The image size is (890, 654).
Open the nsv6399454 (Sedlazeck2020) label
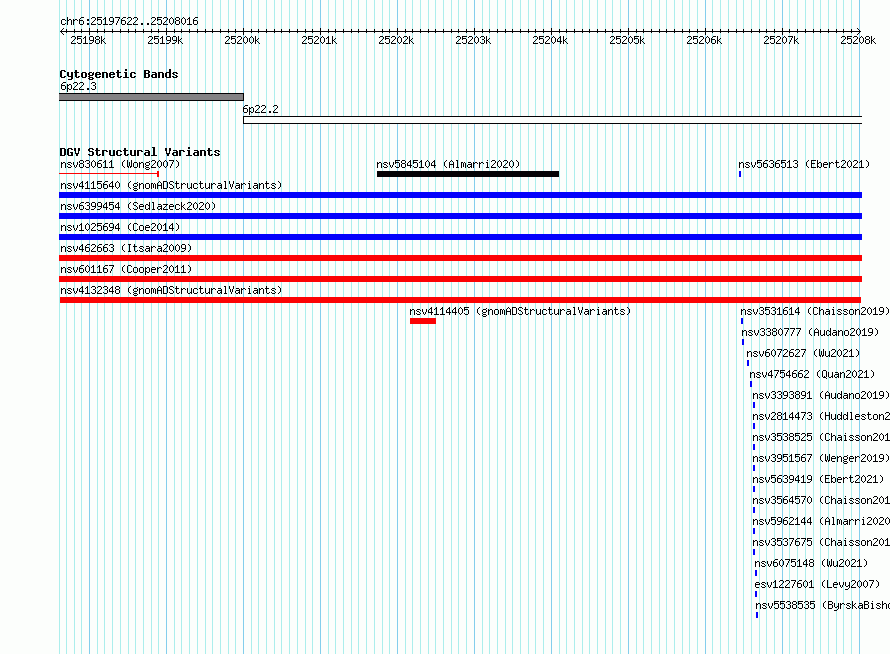tap(138, 206)
